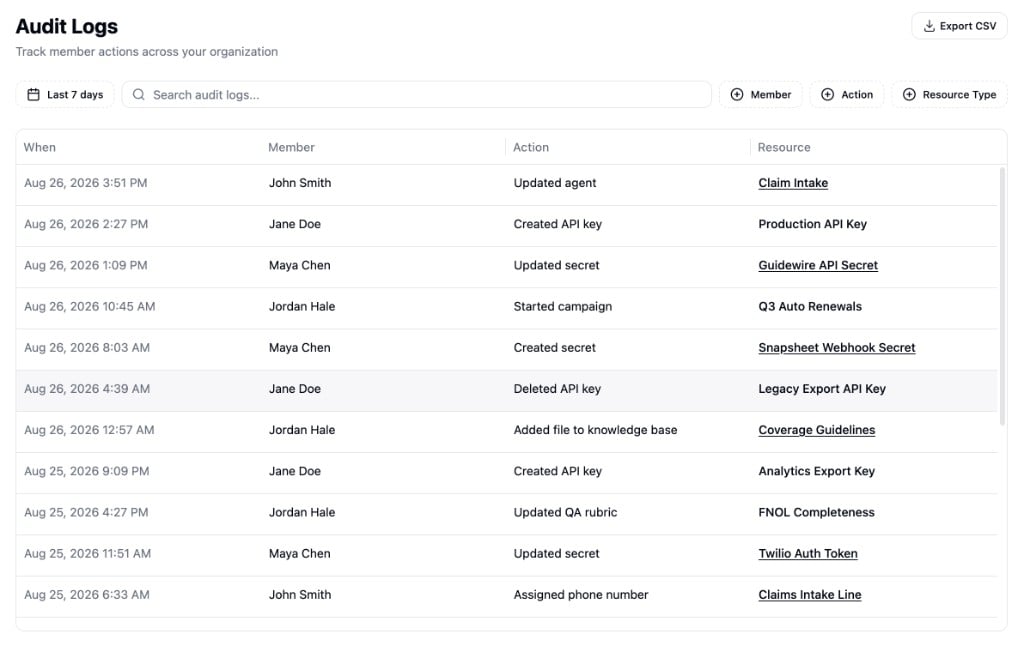Select the Aug 26, 2026 8:03 AM timestamp
Screen dimensions: 1024x646
click(x=87, y=348)
